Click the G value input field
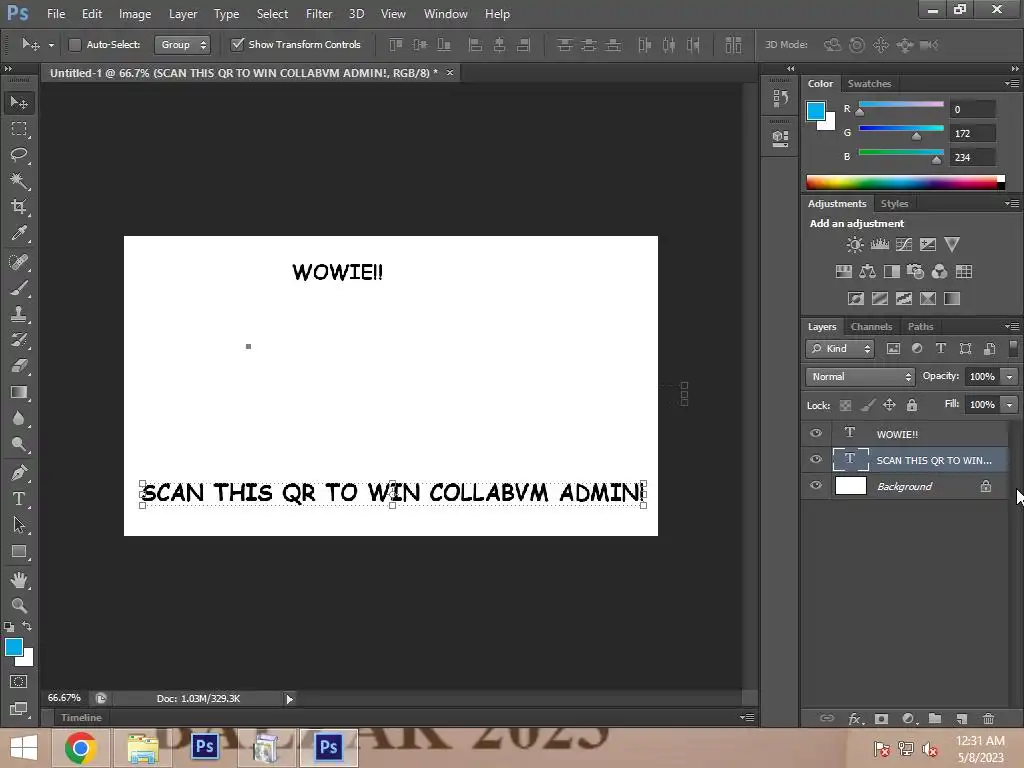This screenshot has height=768, width=1024. [x=972, y=133]
